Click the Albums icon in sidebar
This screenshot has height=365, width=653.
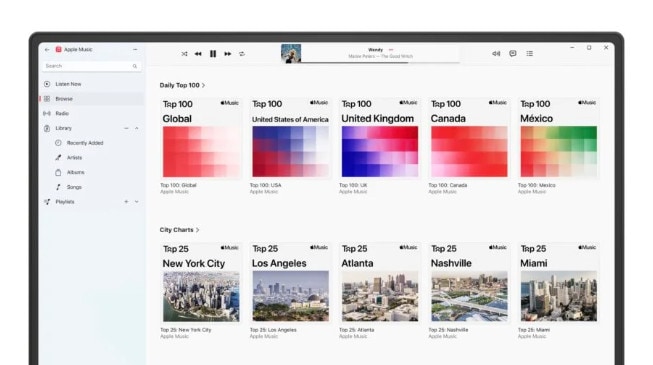tap(58, 172)
